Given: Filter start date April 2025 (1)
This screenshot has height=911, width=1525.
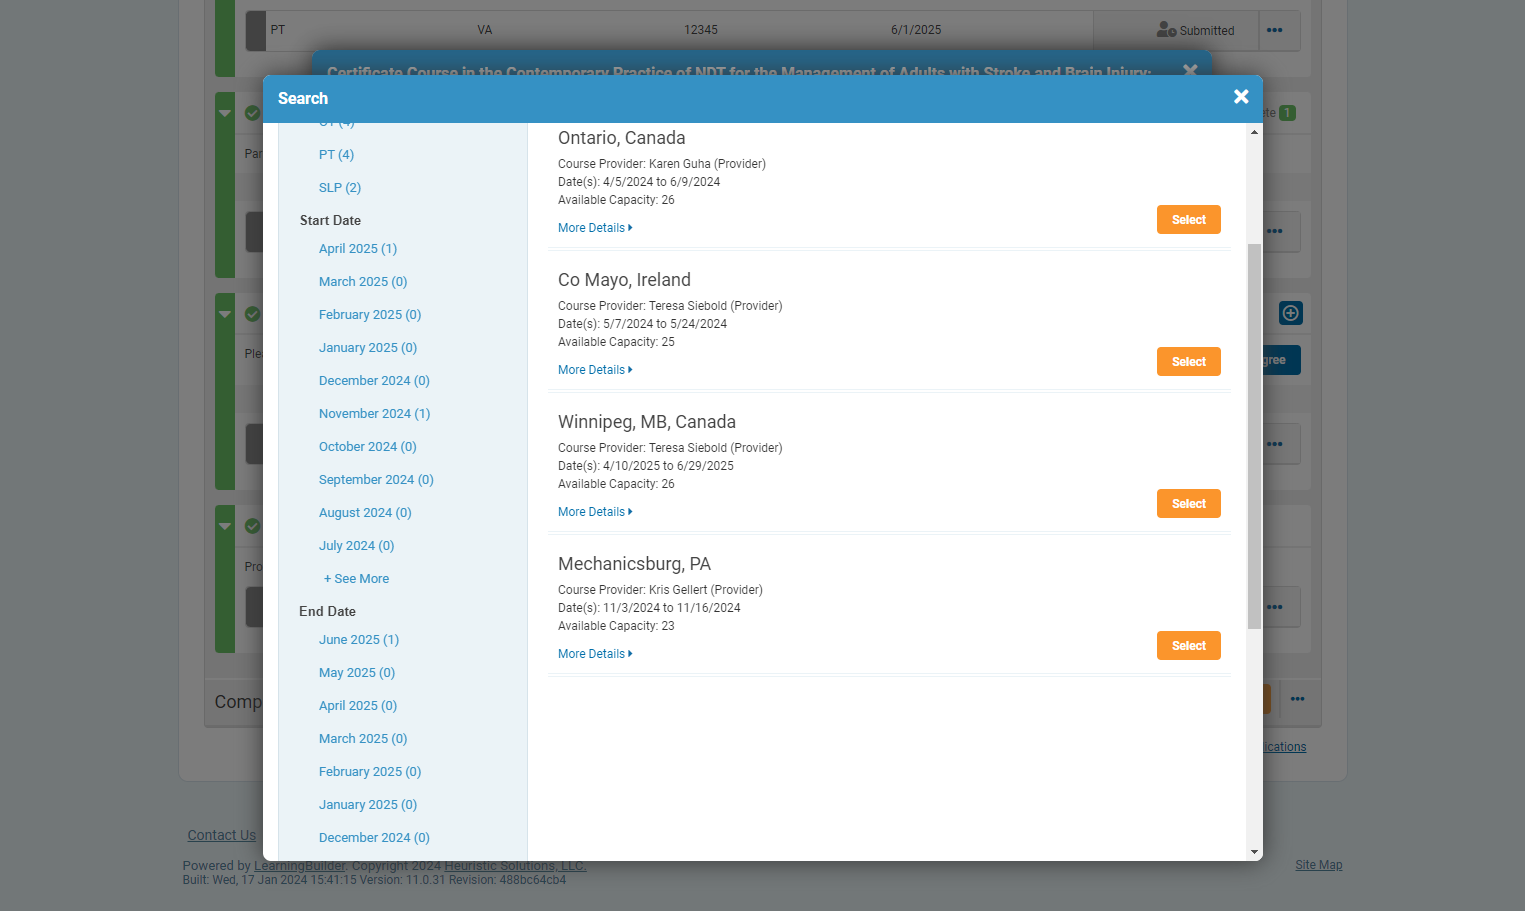Looking at the screenshot, I should pyautogui.click(x=358, y=249).
